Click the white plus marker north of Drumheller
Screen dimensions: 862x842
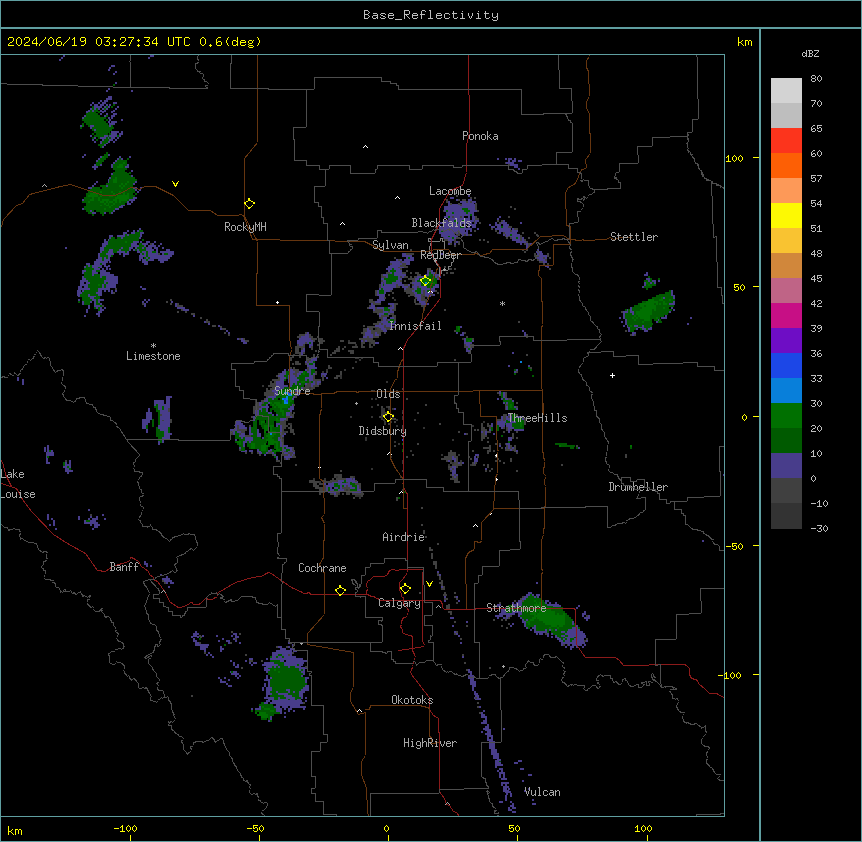[612, 375]
